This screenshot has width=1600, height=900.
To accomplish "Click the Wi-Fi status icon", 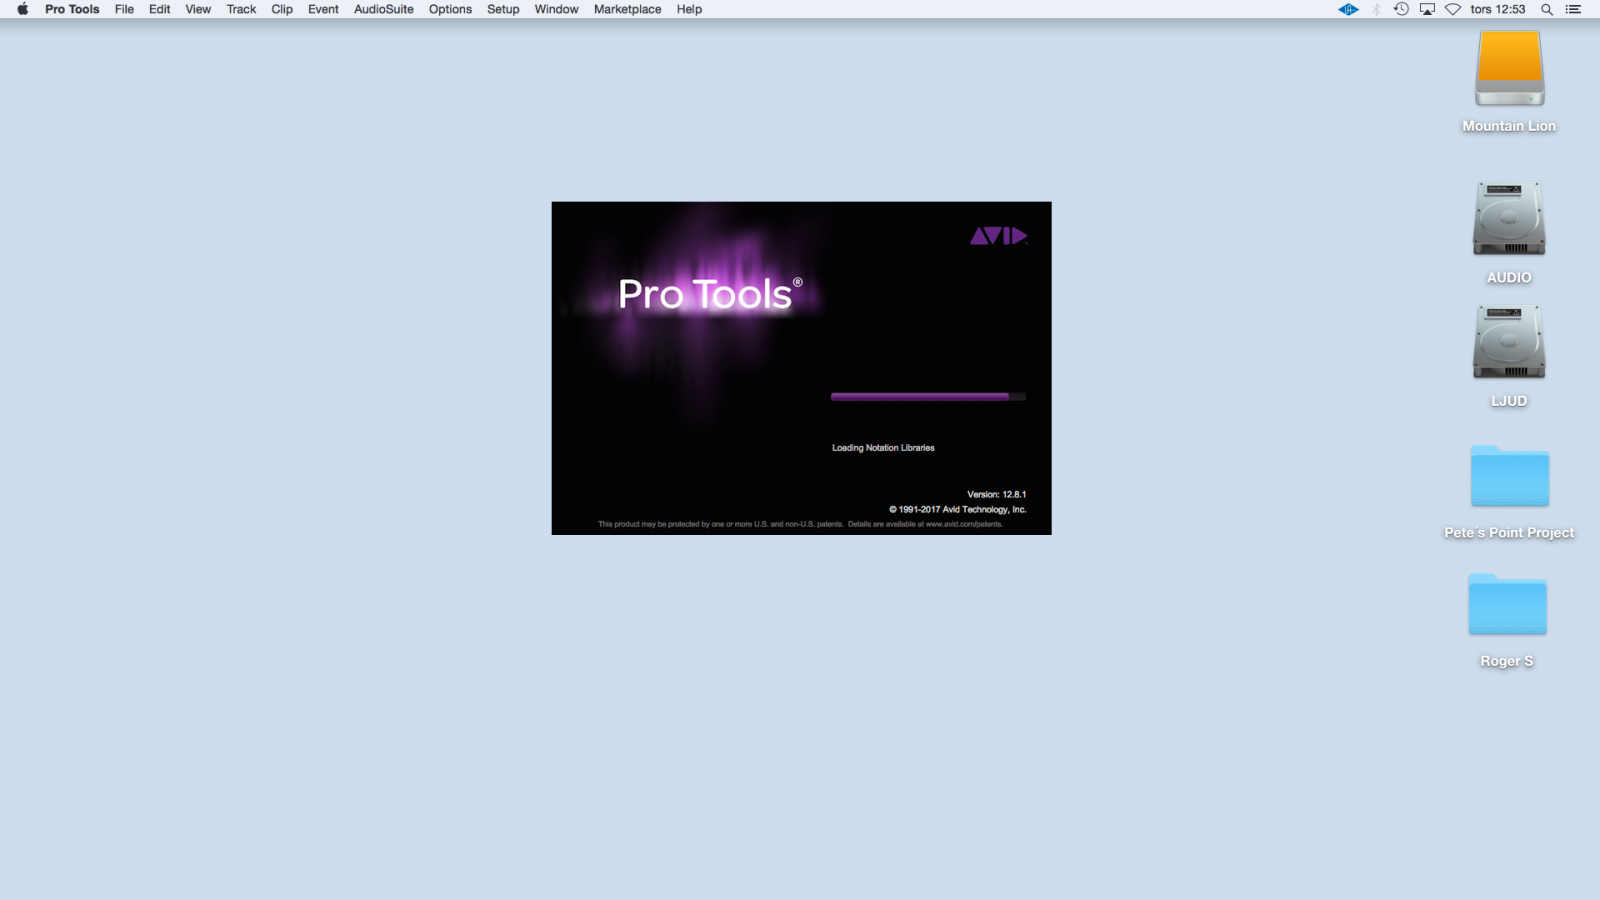I will 1453,9.
